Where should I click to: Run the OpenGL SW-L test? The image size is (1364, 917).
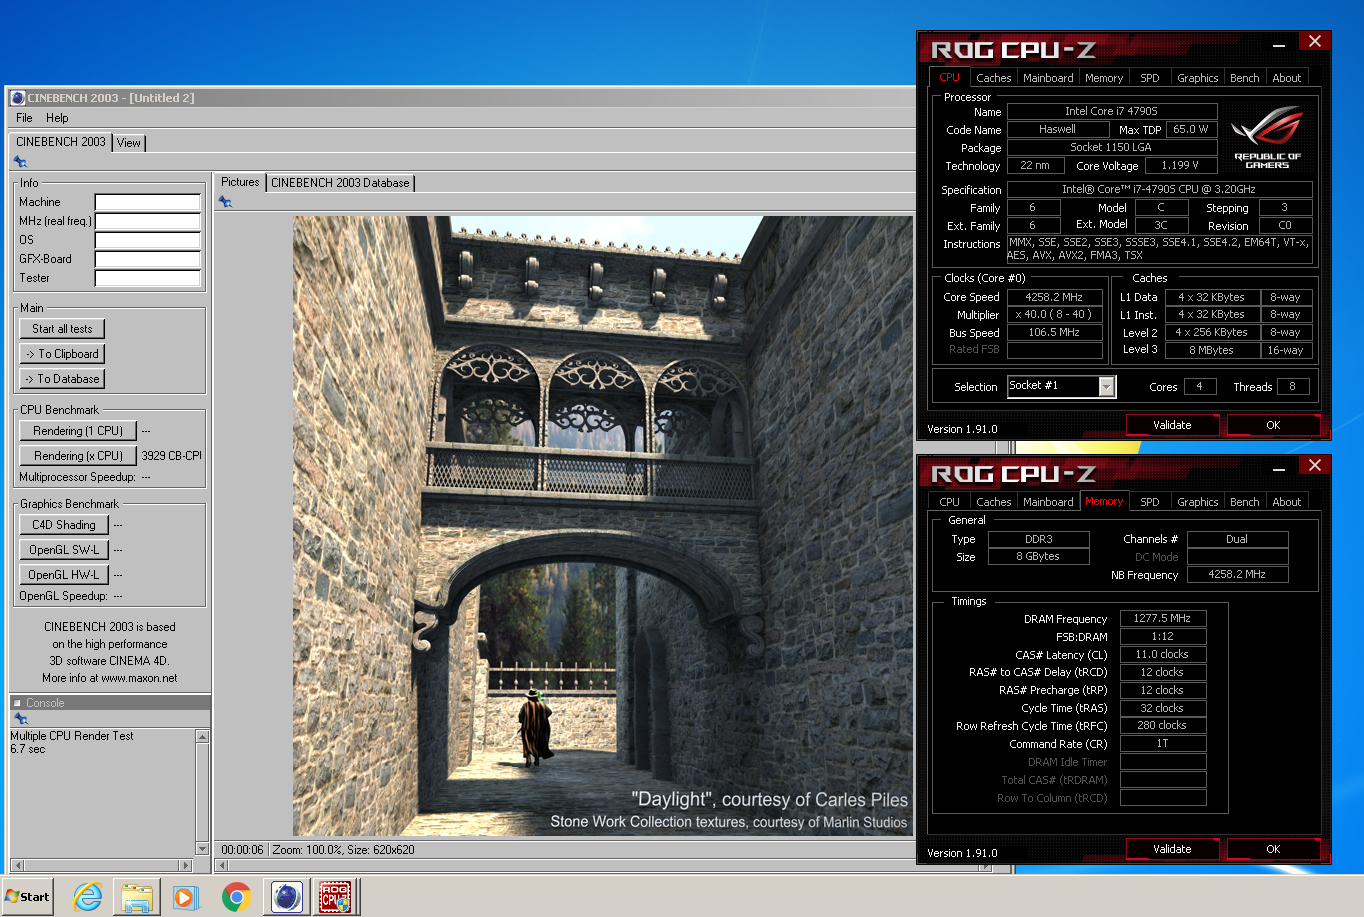64,550
